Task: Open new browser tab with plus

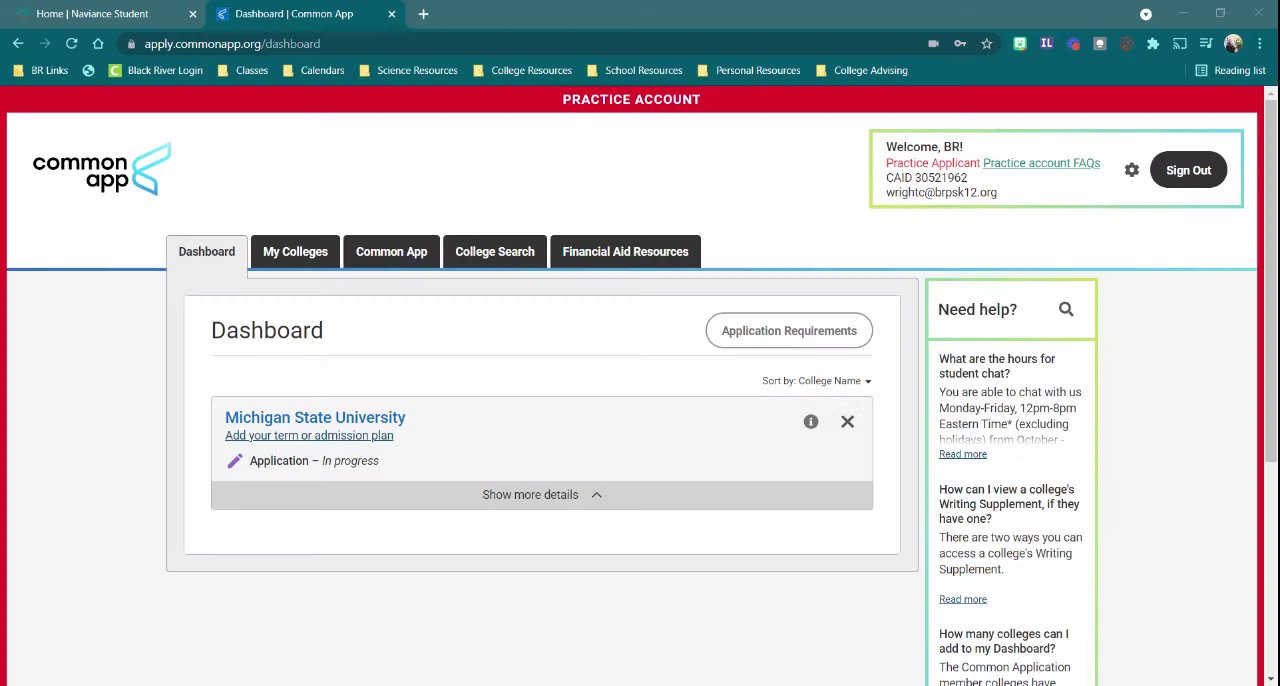Action: [x=423, y=14]
